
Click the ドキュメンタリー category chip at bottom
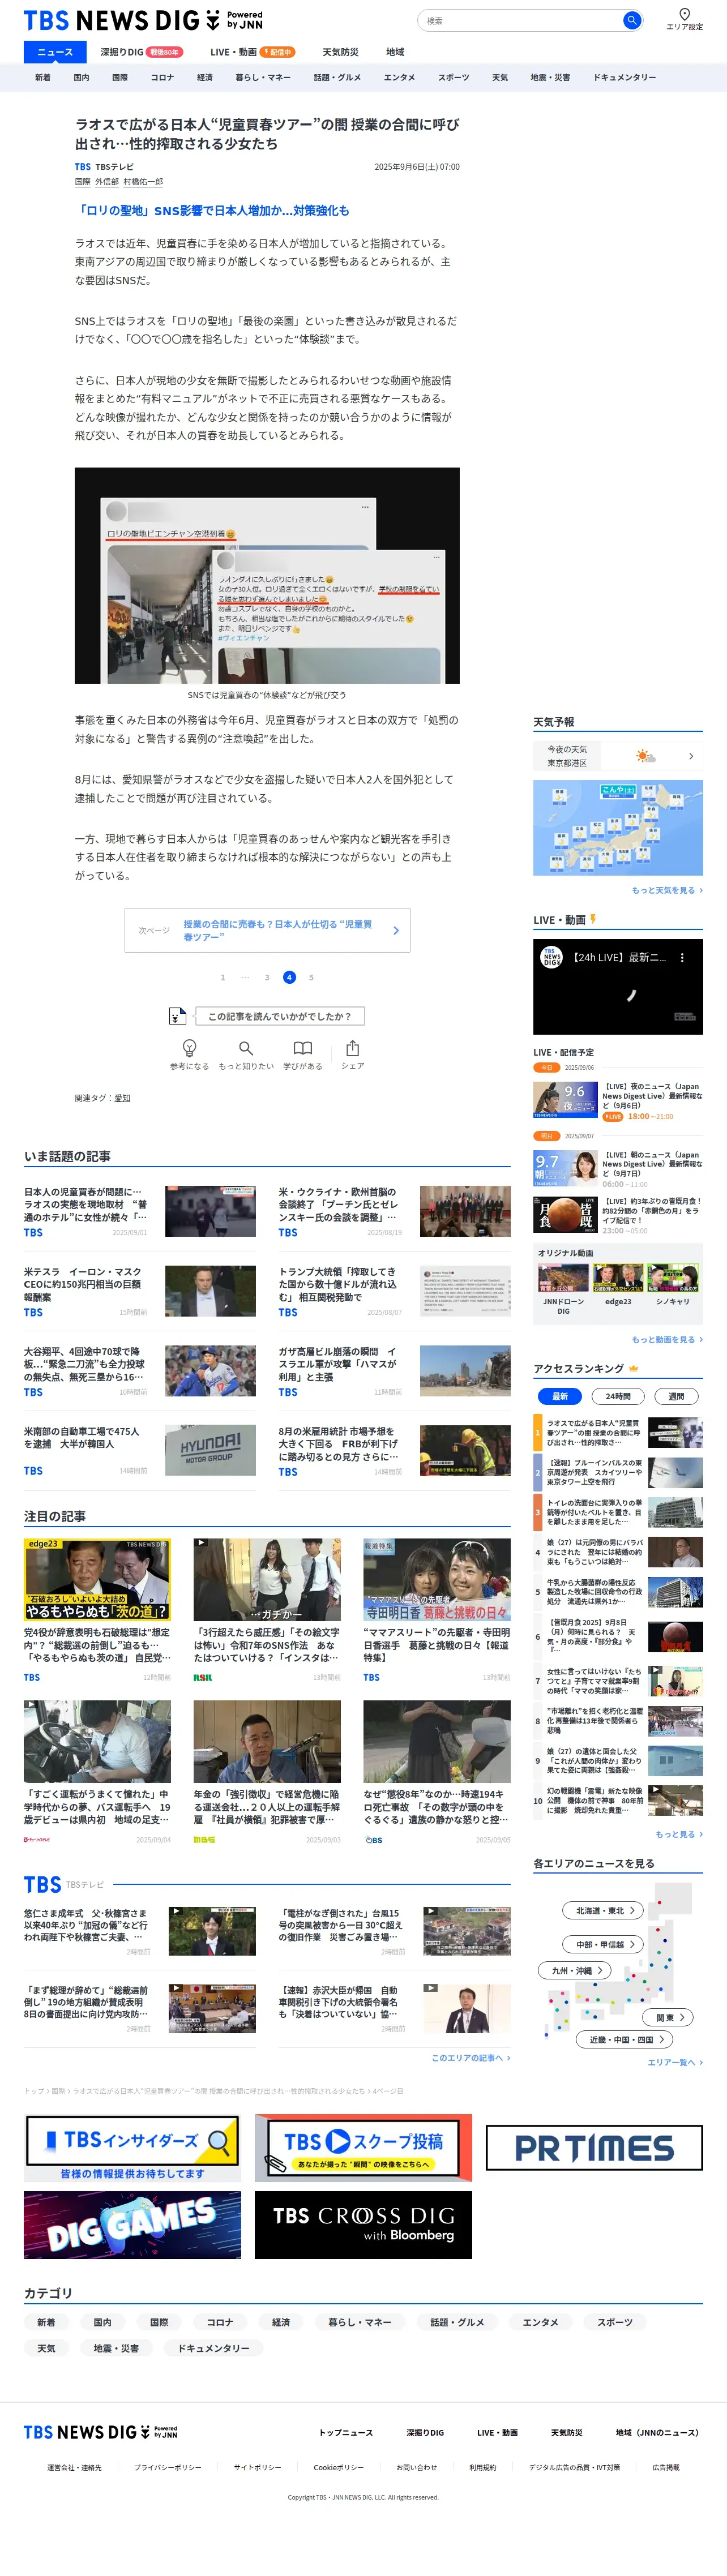pyautogui.click(x=214, y=2347)
